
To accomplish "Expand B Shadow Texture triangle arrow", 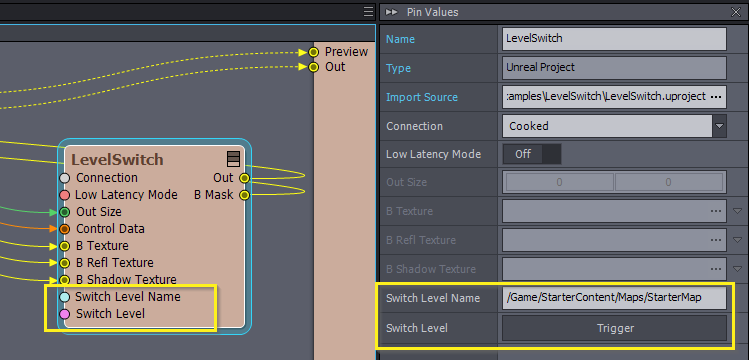I will (738, 269).
